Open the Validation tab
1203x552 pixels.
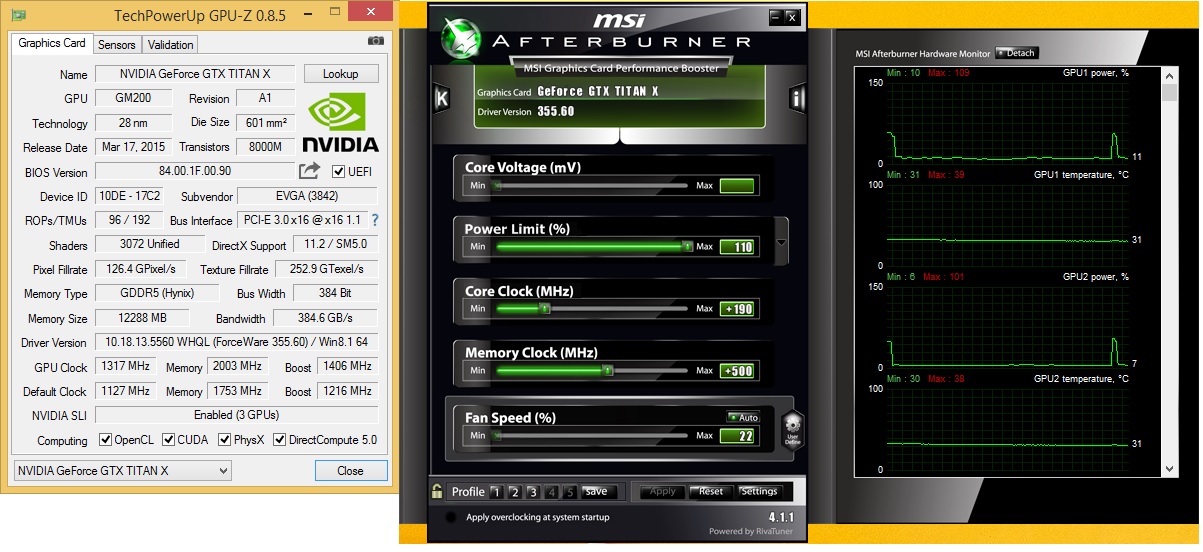click(170, 44)
